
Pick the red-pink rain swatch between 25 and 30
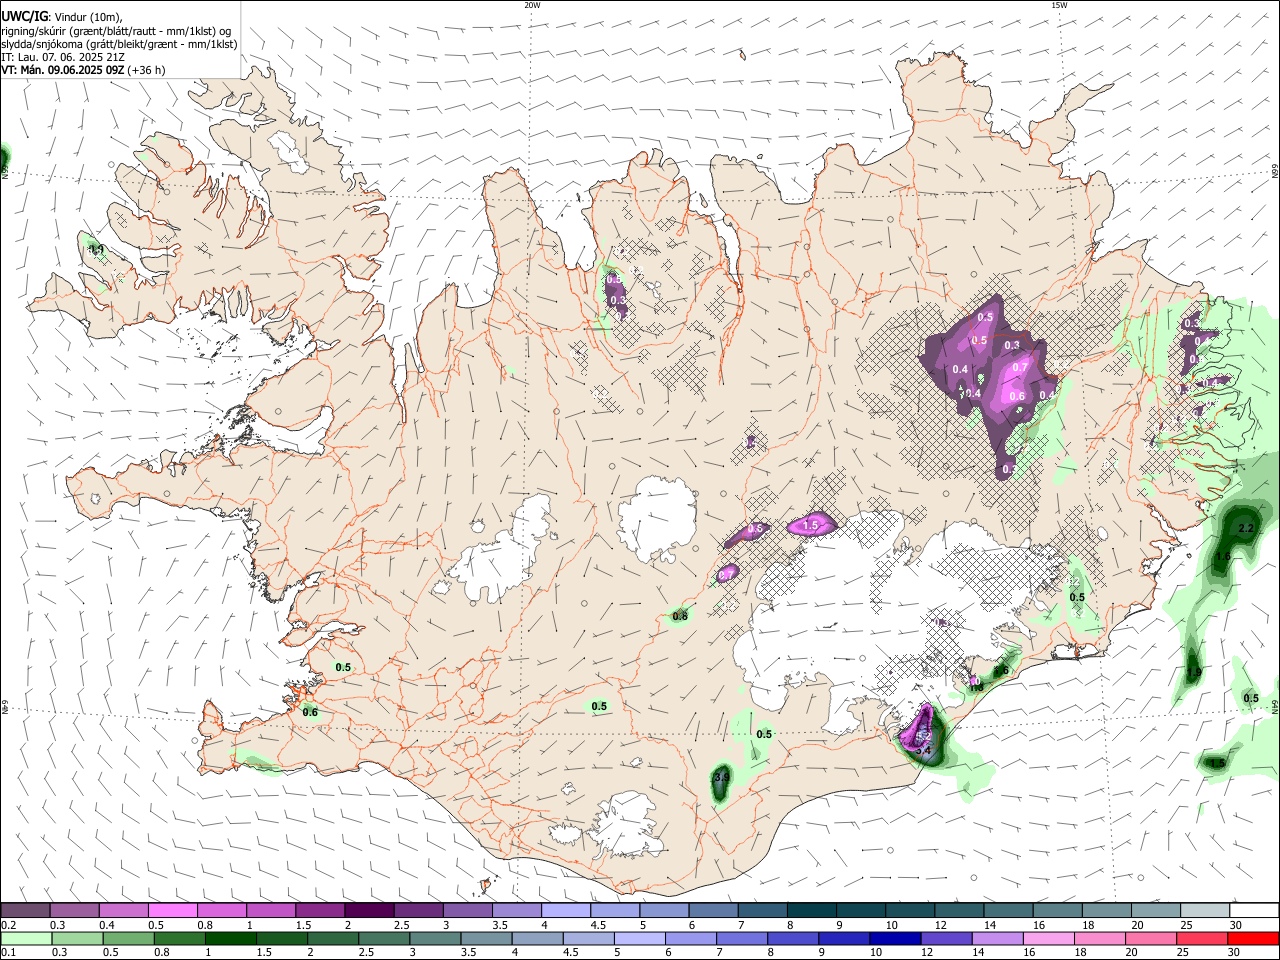click(x=1201, y=938)
